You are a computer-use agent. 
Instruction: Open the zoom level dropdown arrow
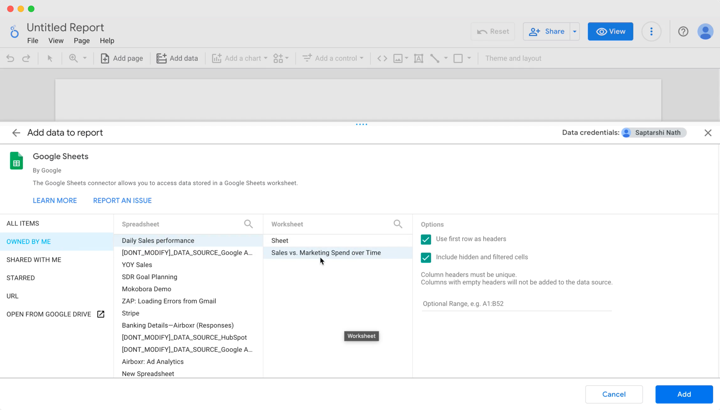tap(84, 58)
